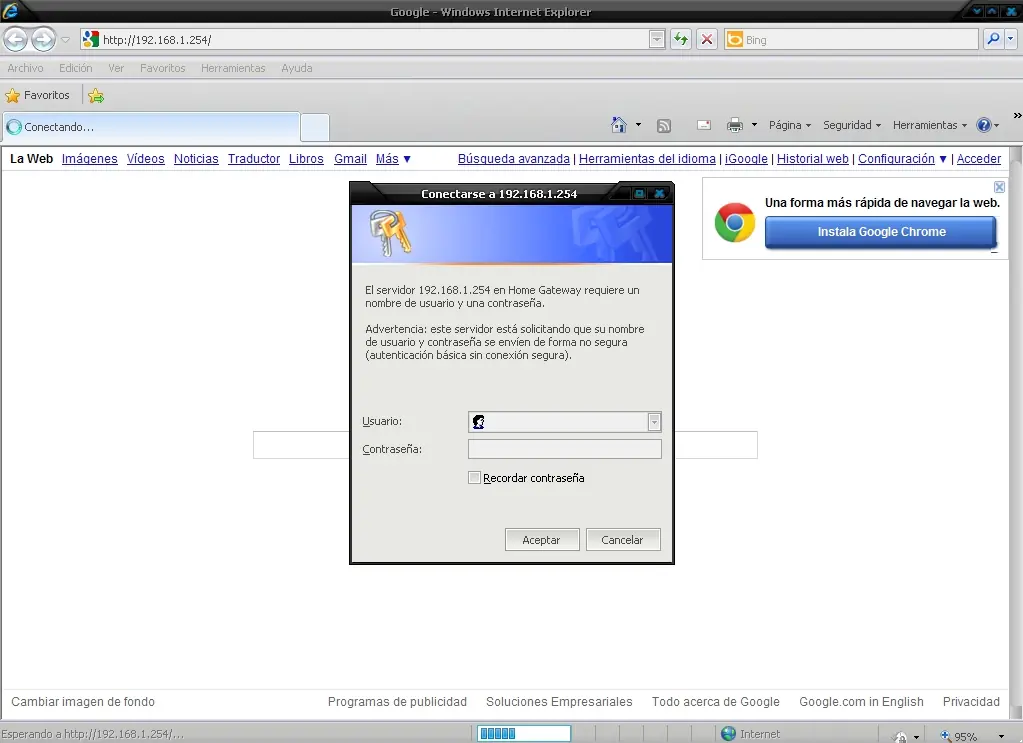Open the Gmail link

pyautogui.click(x=350, y=159)
